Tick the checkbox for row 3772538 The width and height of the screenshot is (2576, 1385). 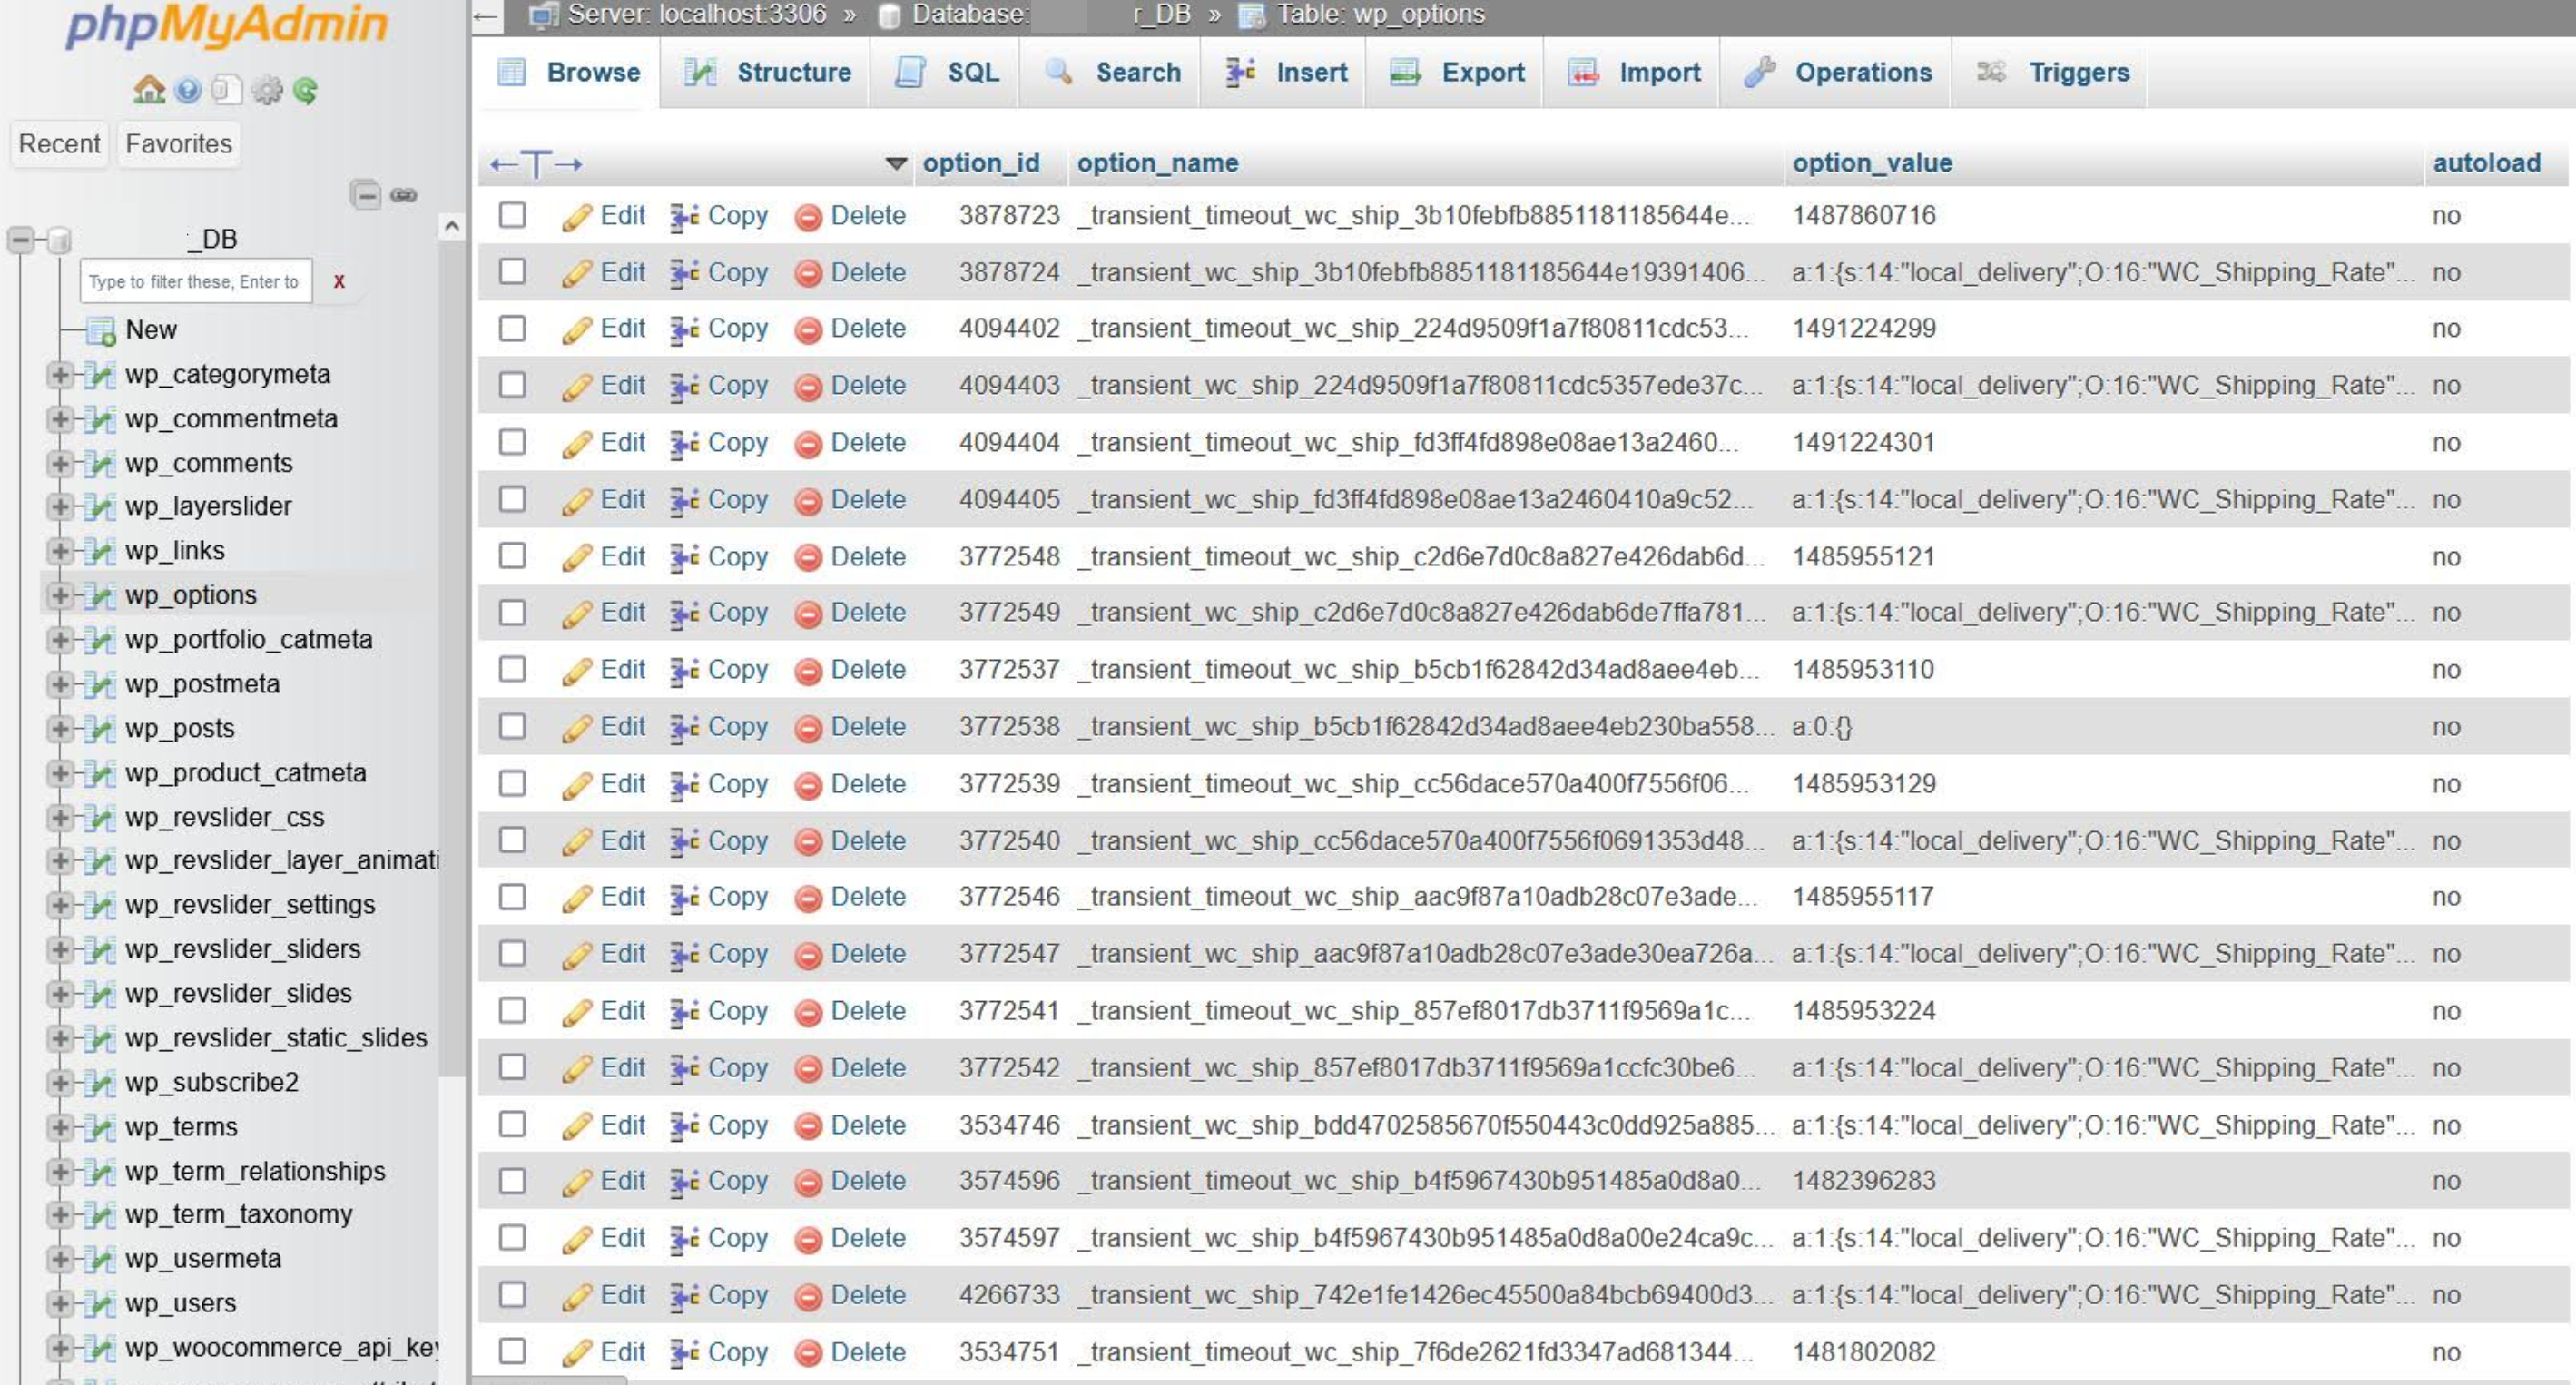512,726
